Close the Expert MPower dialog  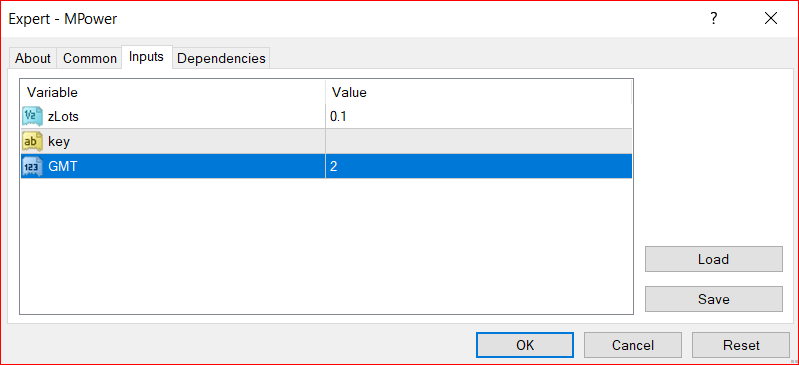click(x=770, y=19)
